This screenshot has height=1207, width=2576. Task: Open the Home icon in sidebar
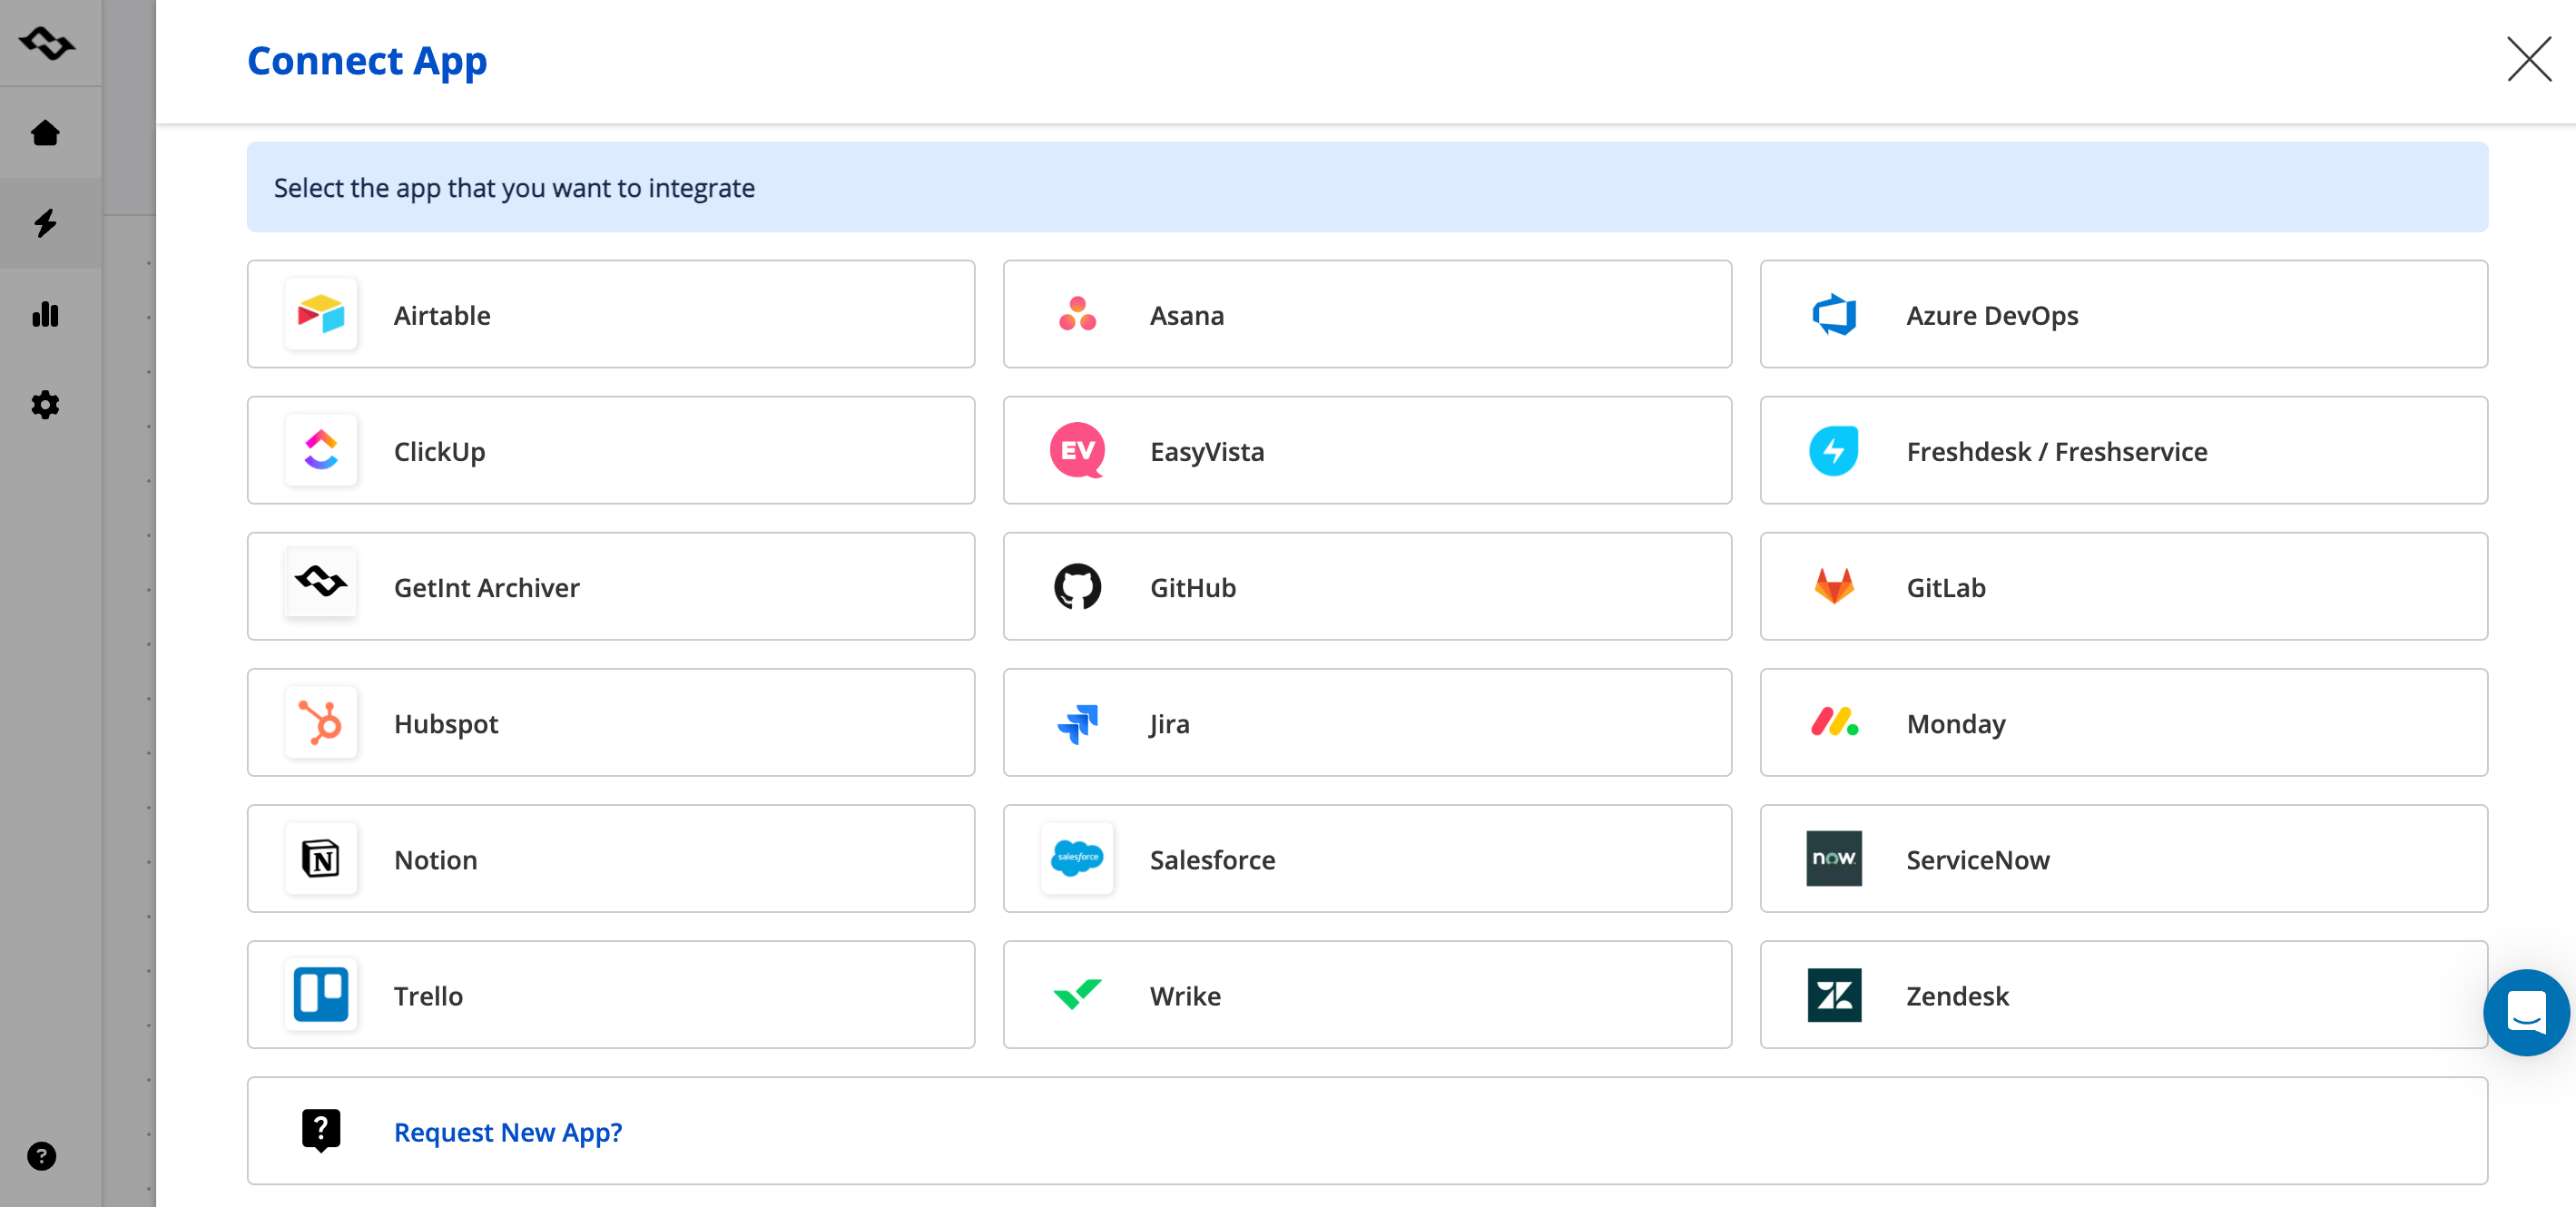pos(45,133)
